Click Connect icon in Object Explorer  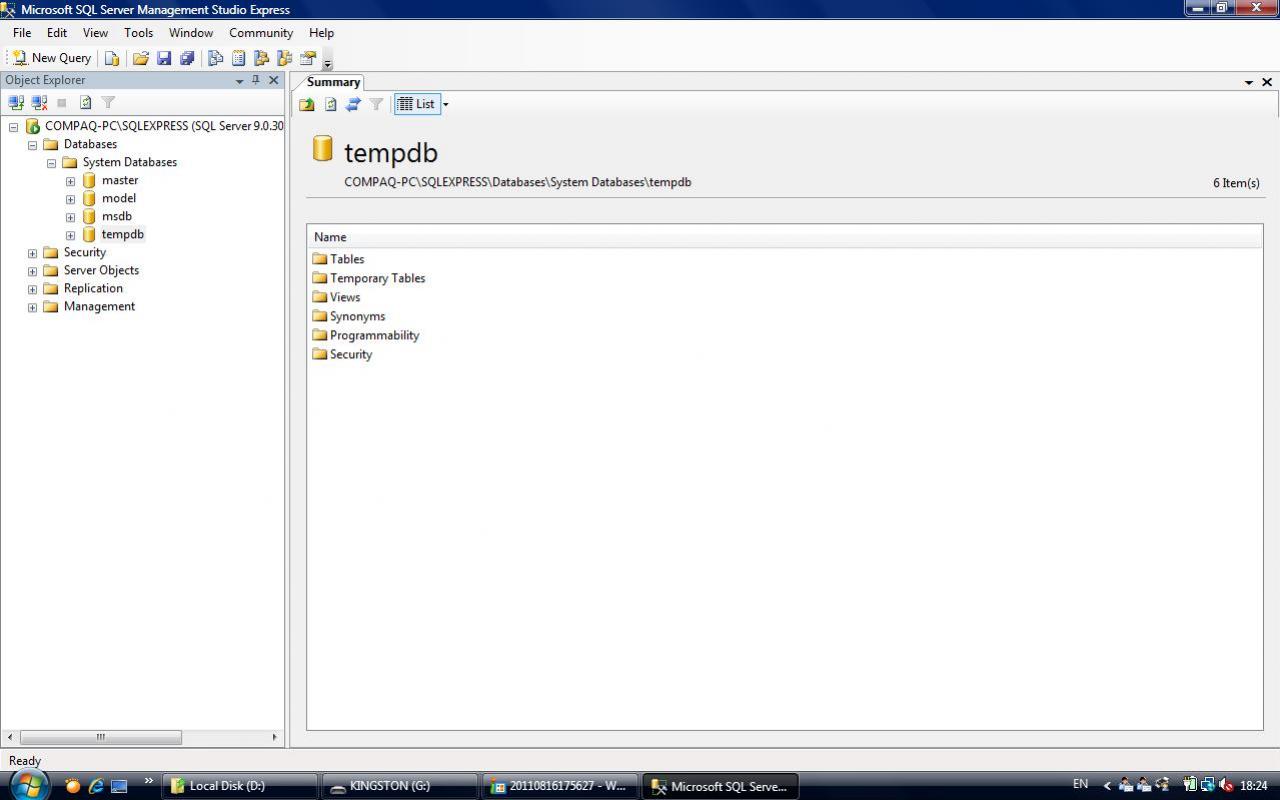click(x=16, y=102)
